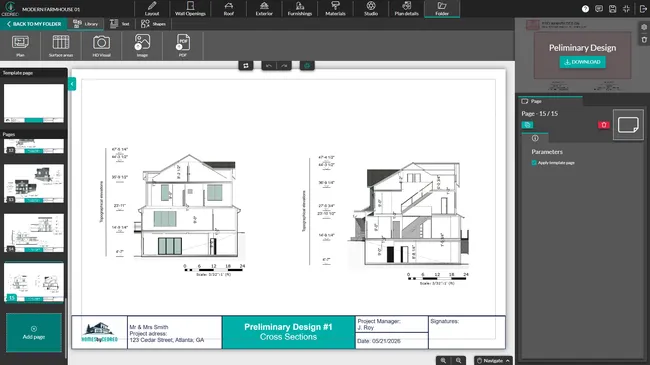Screen dimensions: 650x365
Task: Expand the Navigate menu
Action: 493,360
